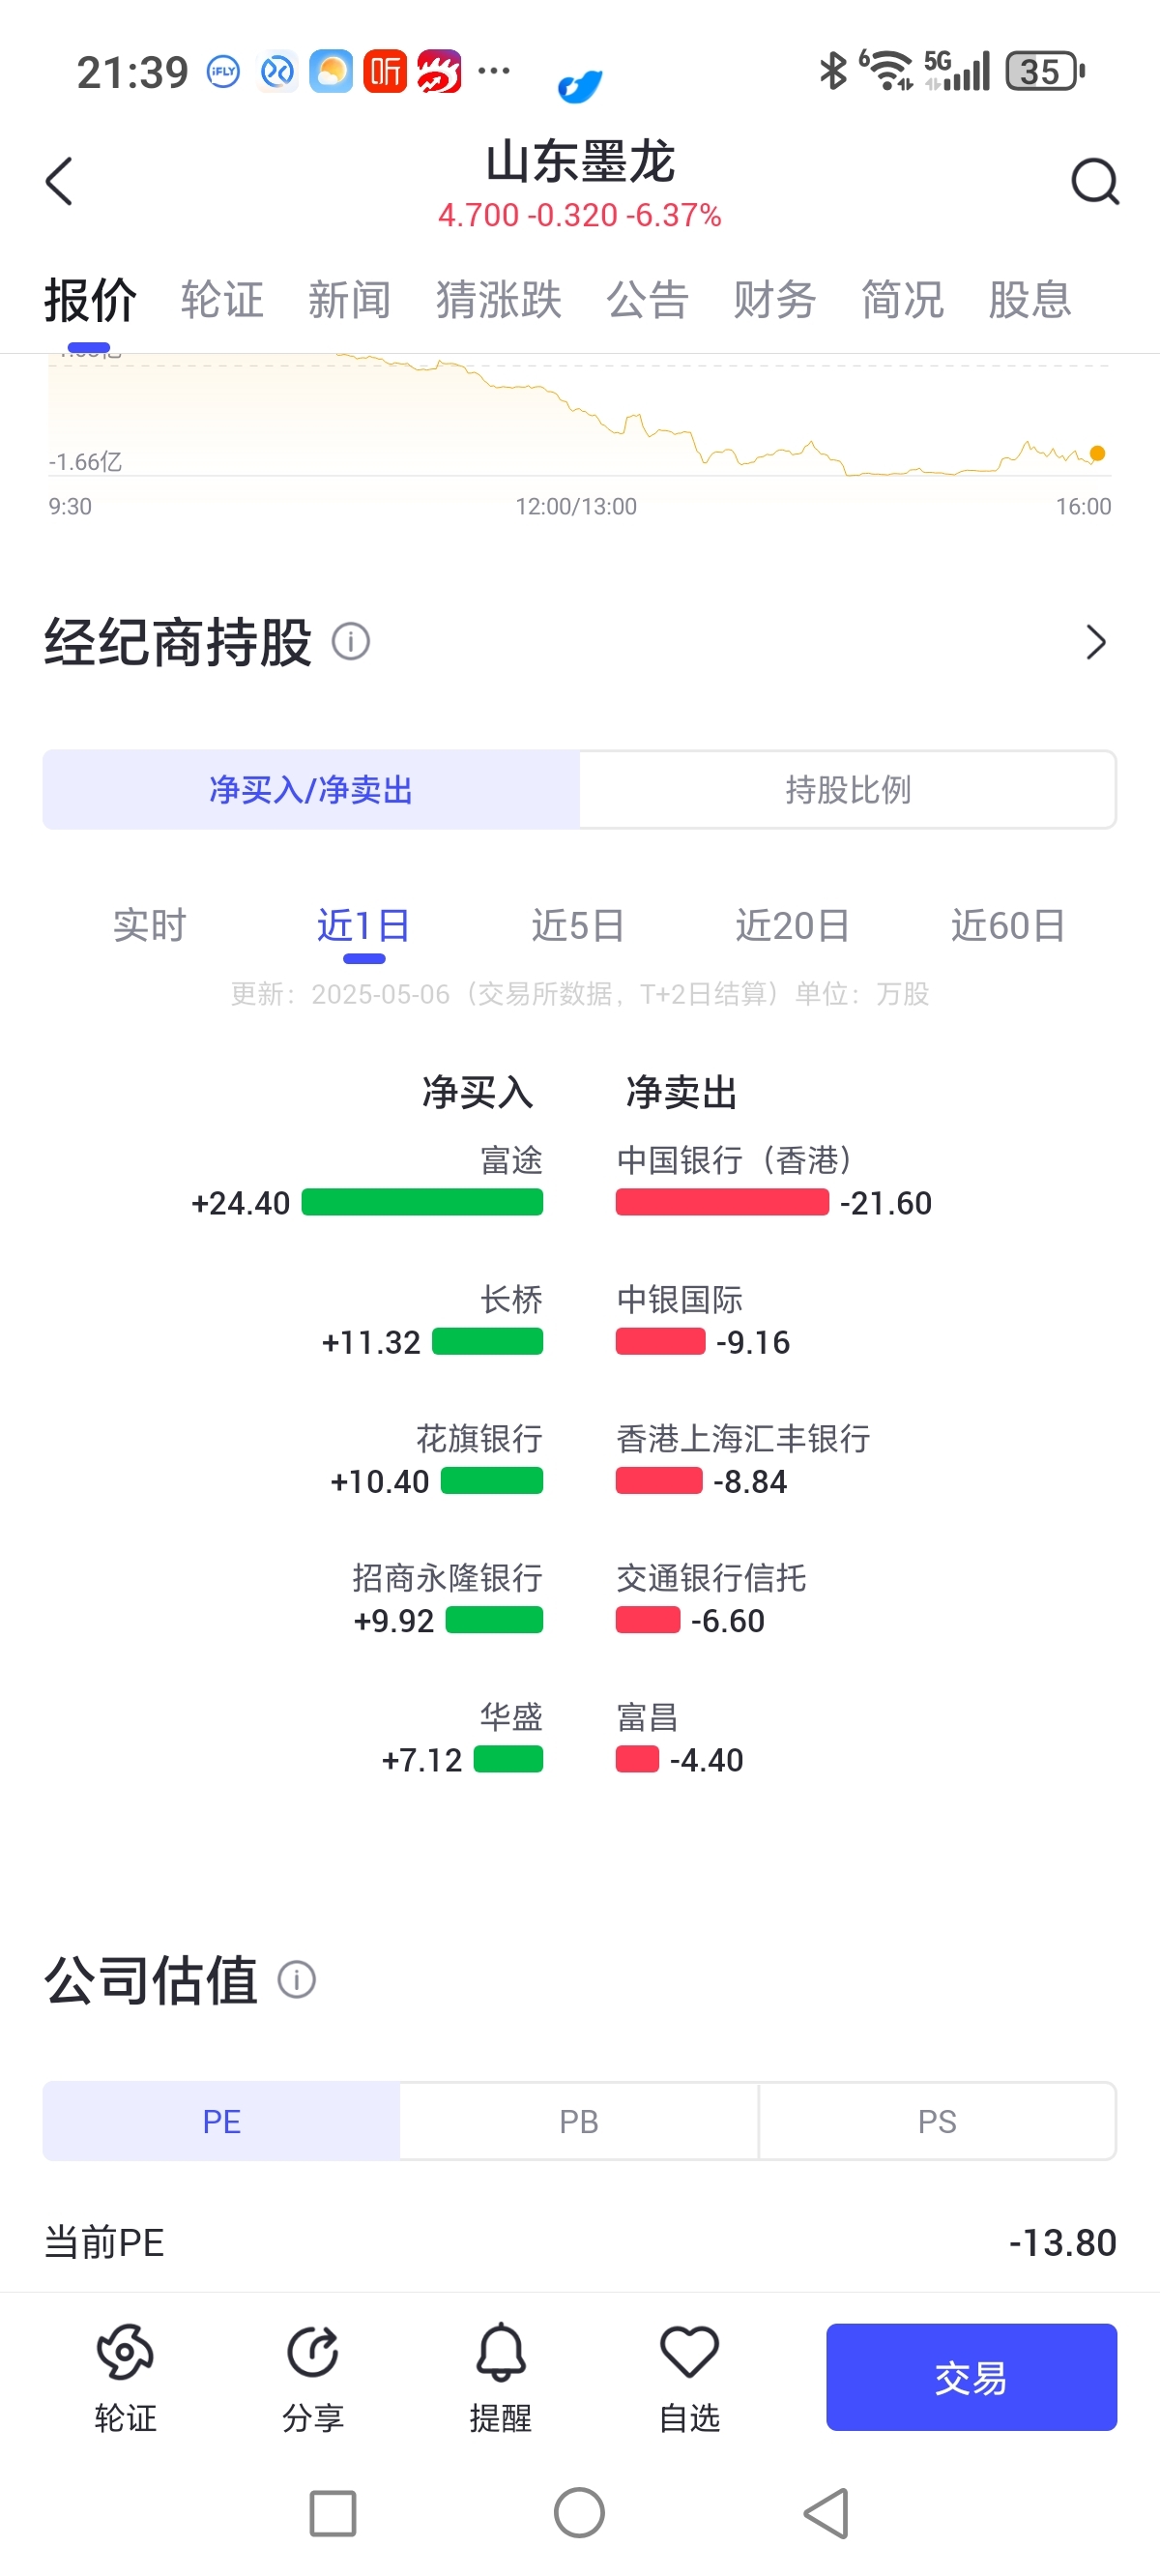Screen dimensions: 1160x2576
Task: Tap the weather notification icon
Action: 331,71
